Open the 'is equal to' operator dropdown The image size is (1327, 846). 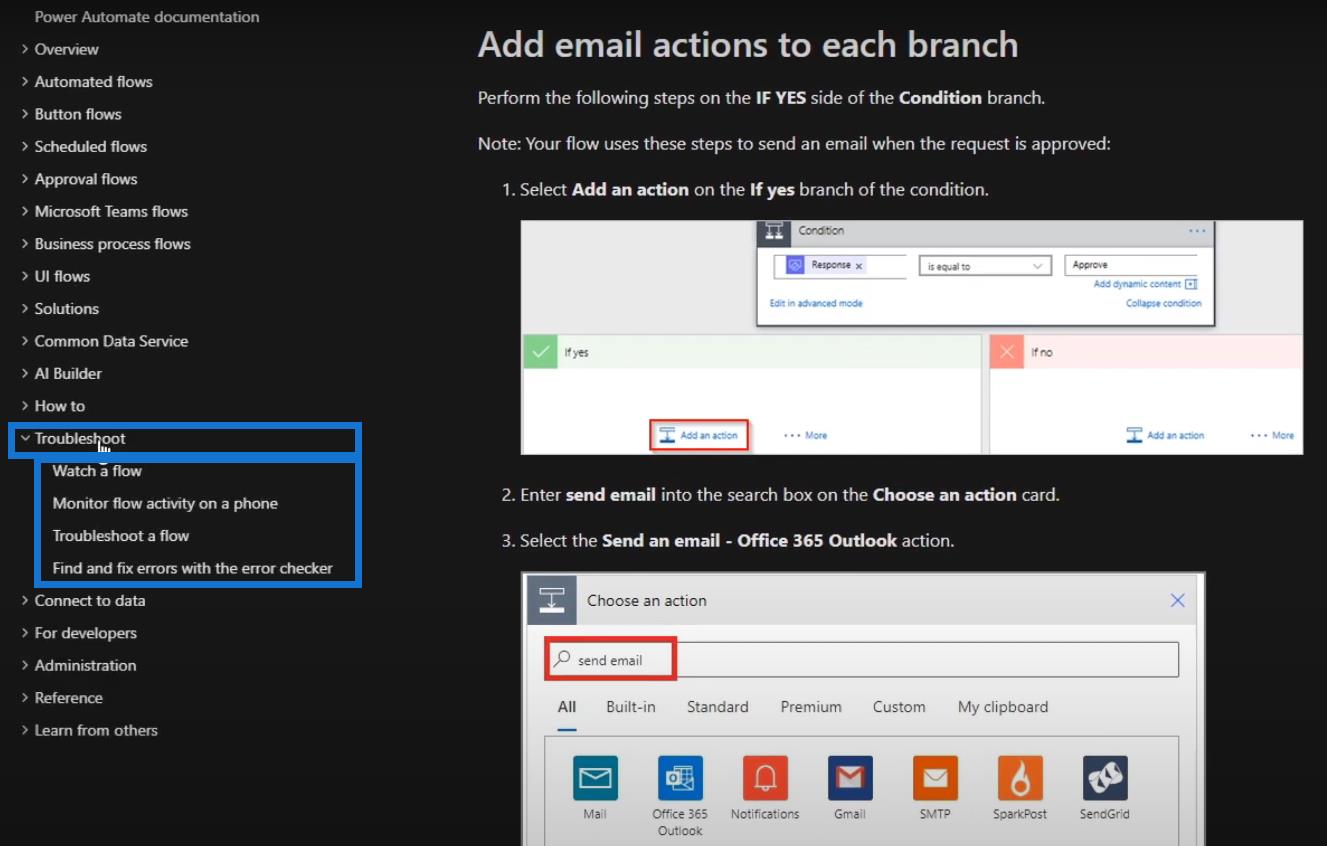[984, 266]
